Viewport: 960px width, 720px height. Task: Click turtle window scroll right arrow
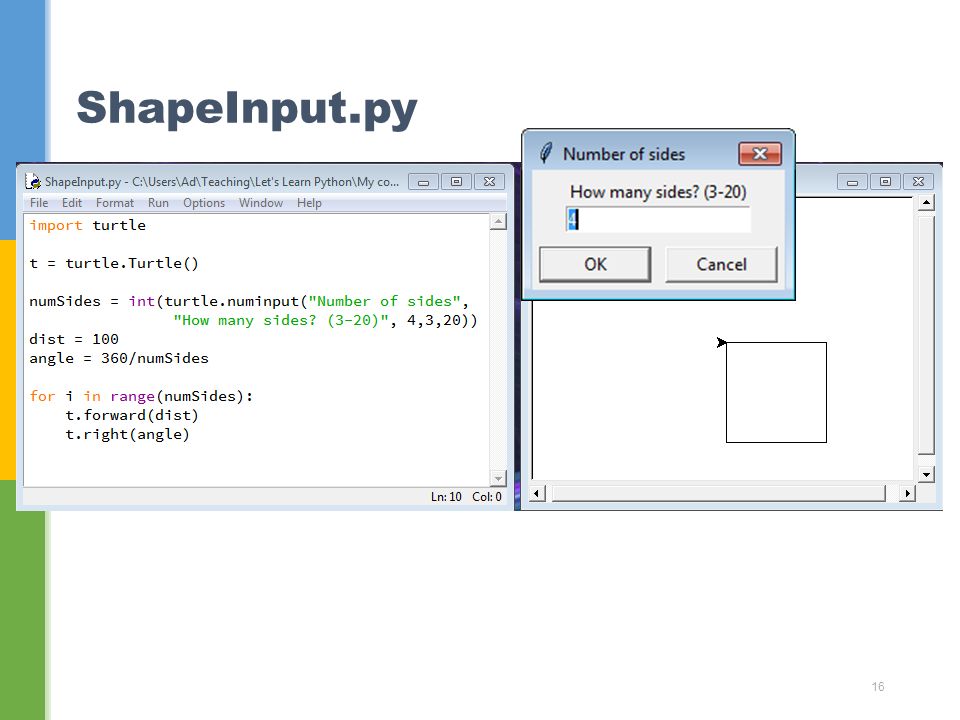[x=907, y=493]
